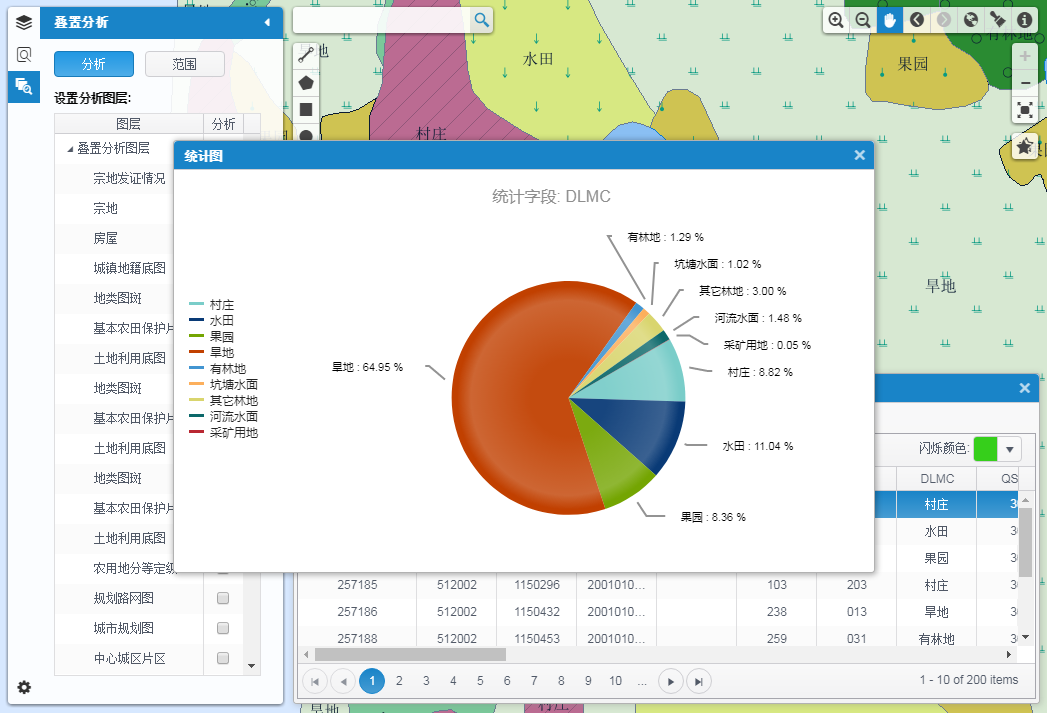Close the results table panel
1047x713 pixels.
point(1024,388)
